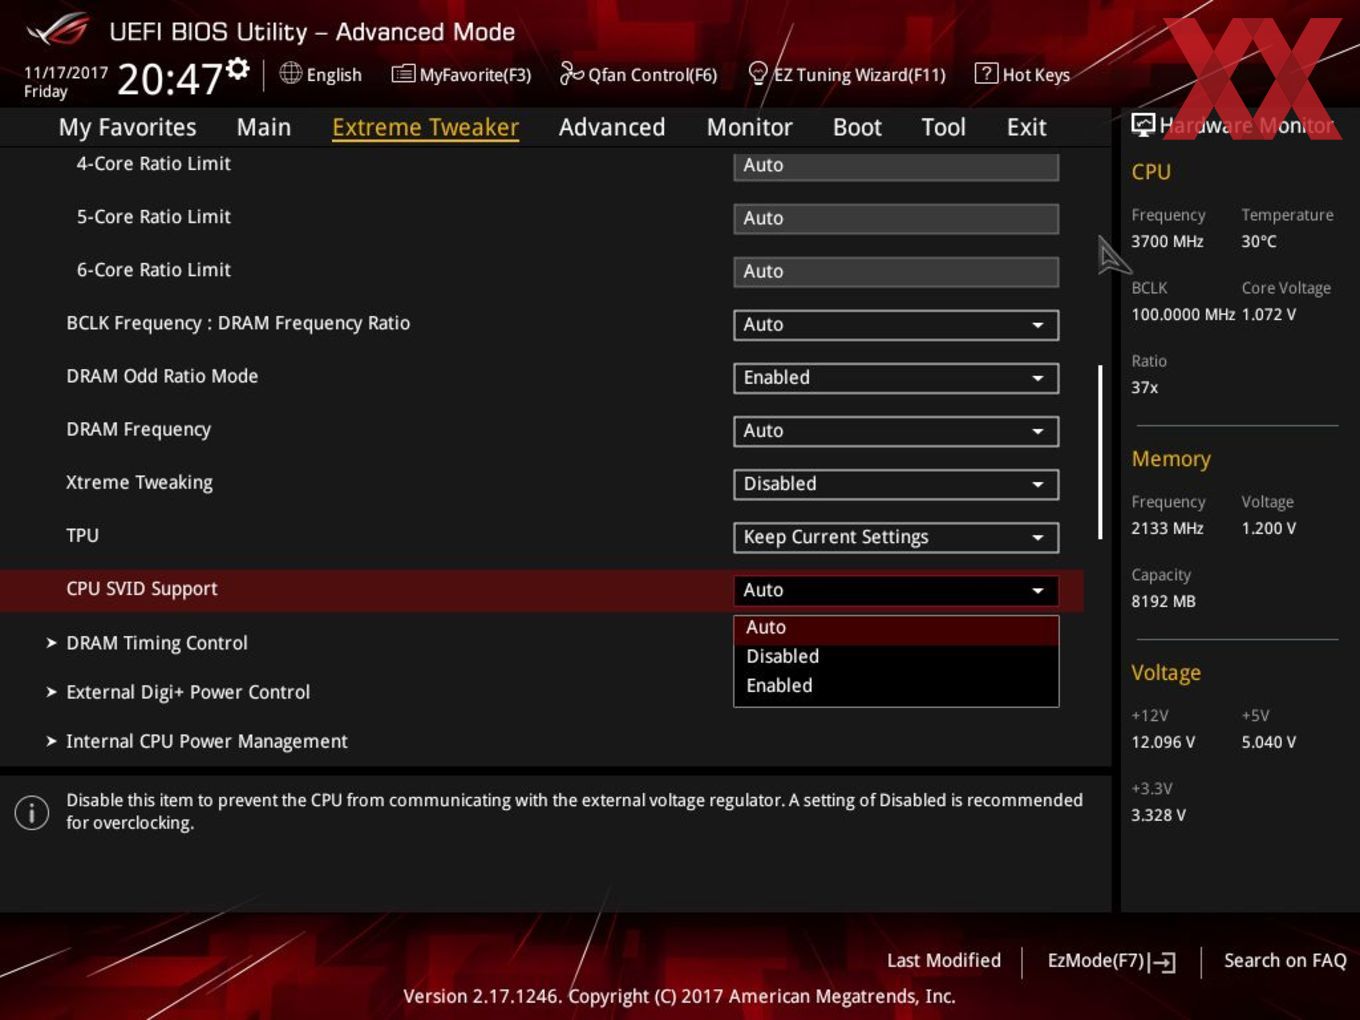
Task: Go to the Advanced tab
Action: click(x=612, y=127)
